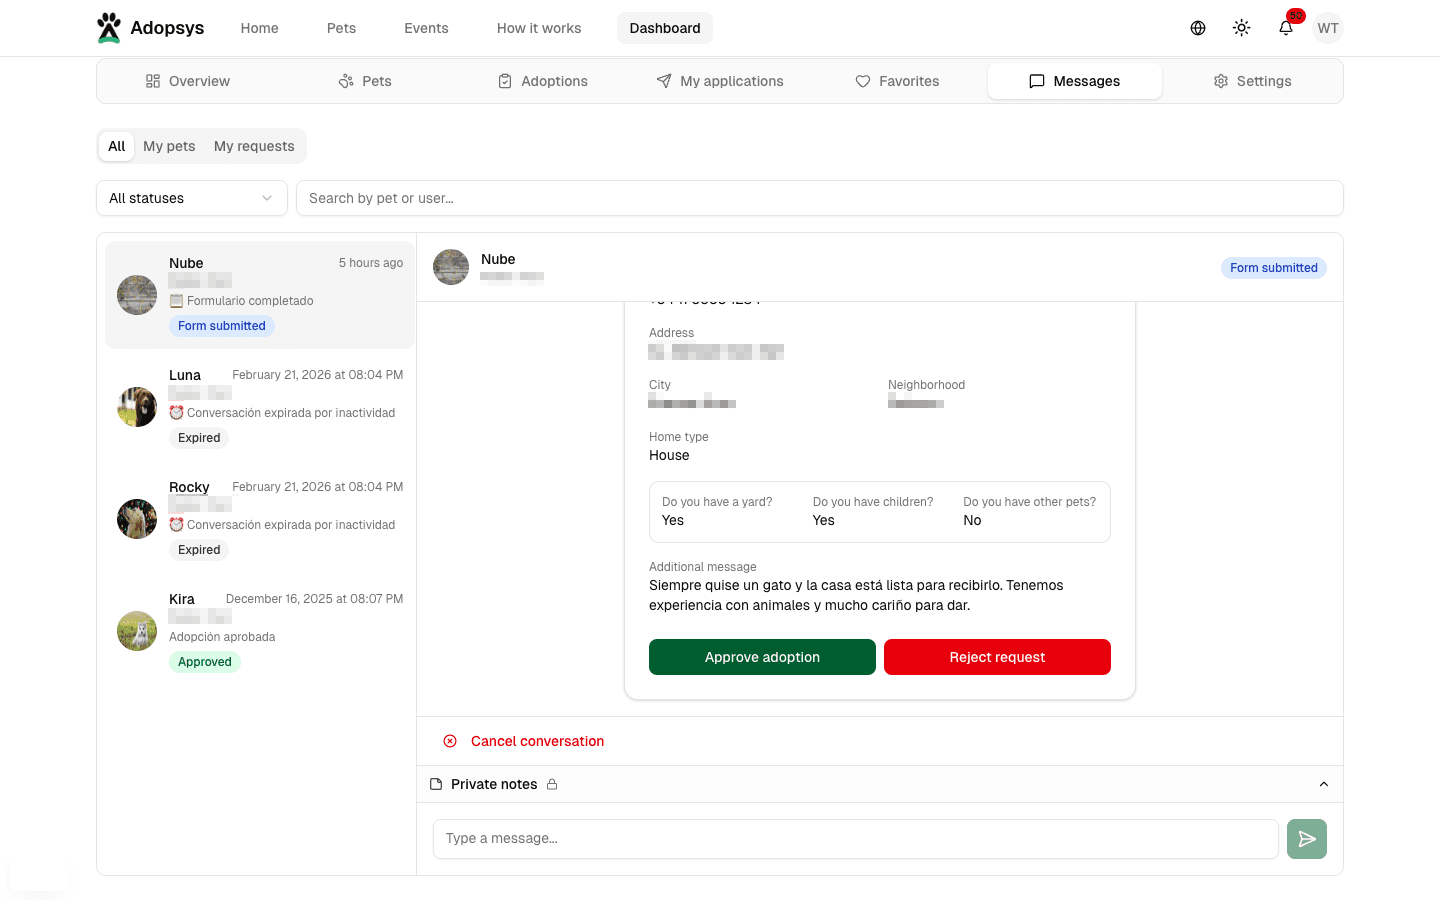This screenshot has height=900, width=1440.
Task: Switch filter to My requests
Action: pyautogui.click(x=254, y=146)
